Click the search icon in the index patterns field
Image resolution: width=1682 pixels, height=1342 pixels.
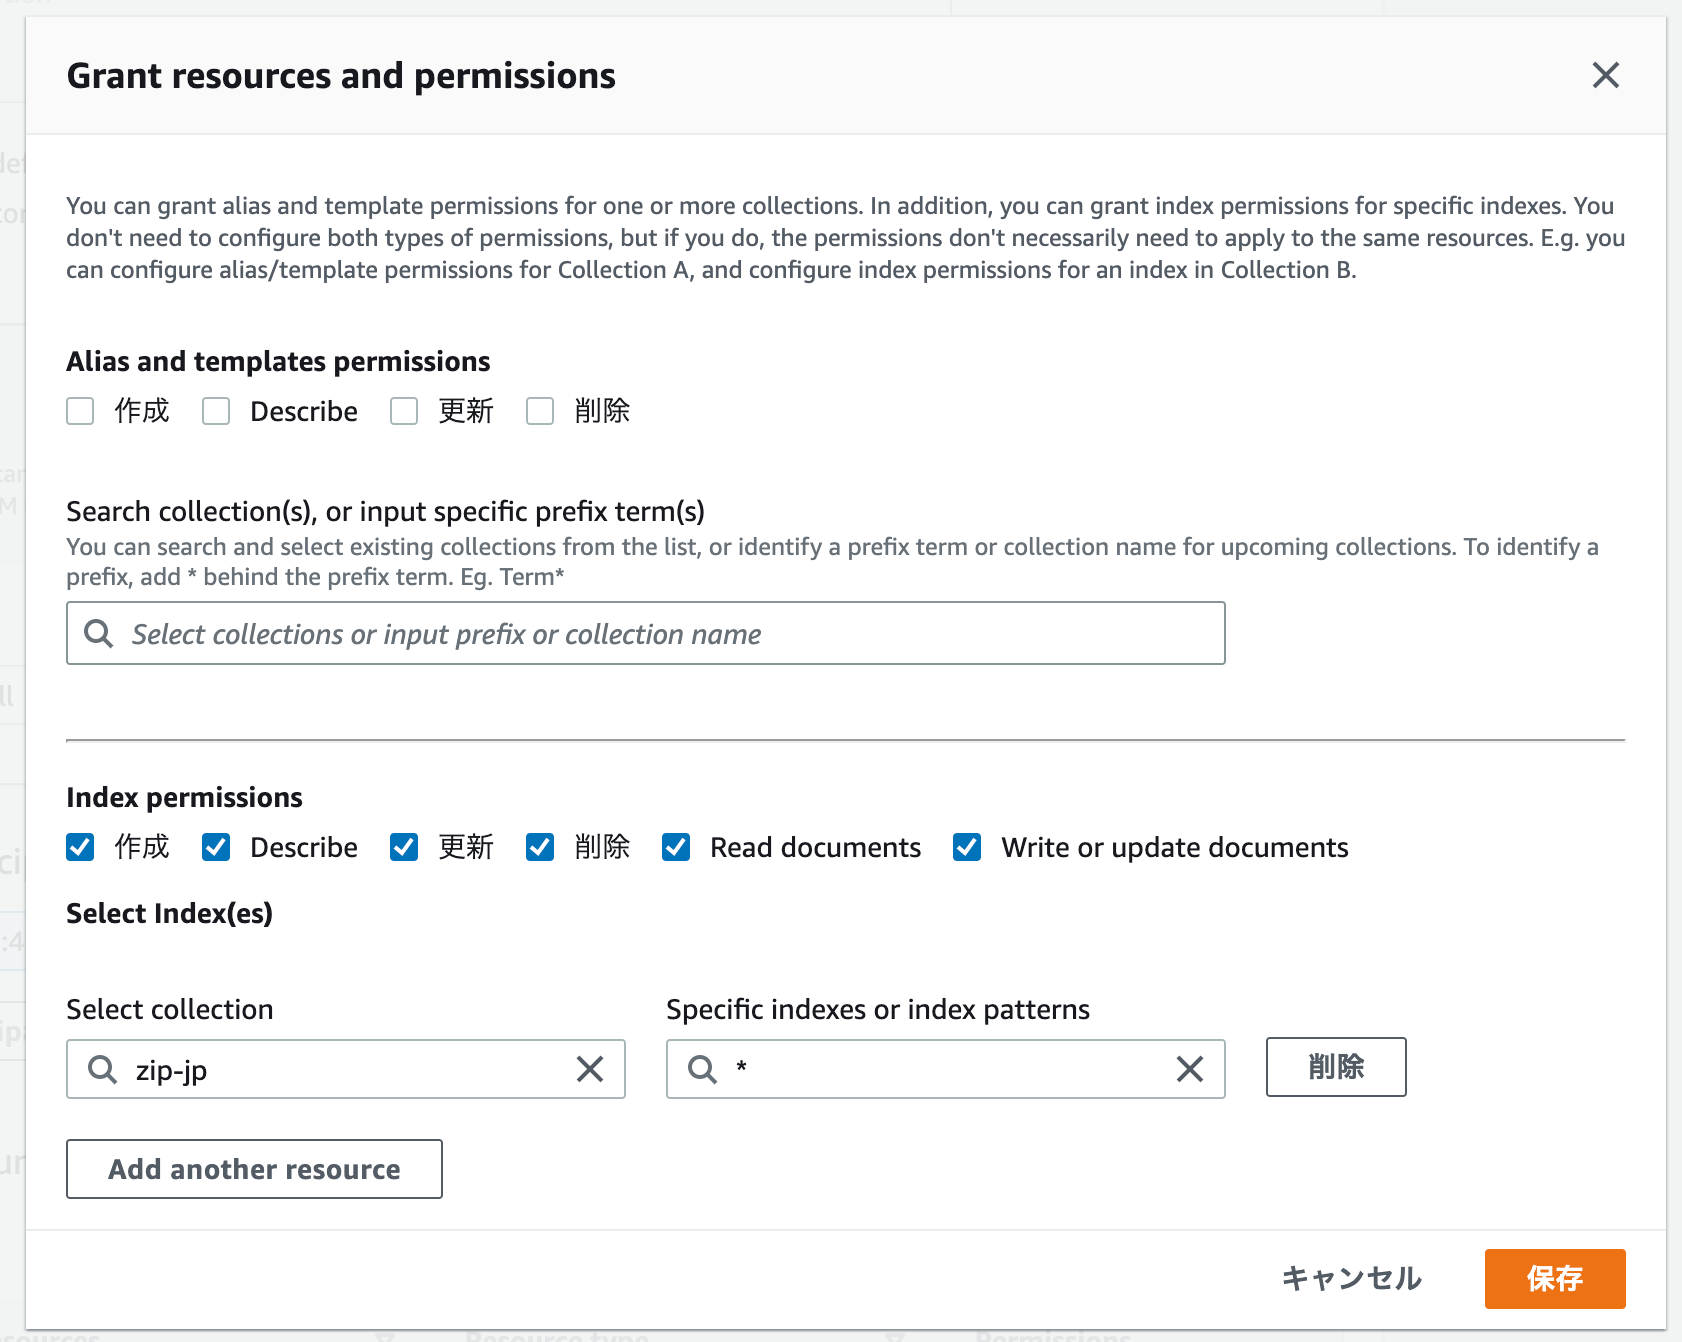coord(701,1069)
